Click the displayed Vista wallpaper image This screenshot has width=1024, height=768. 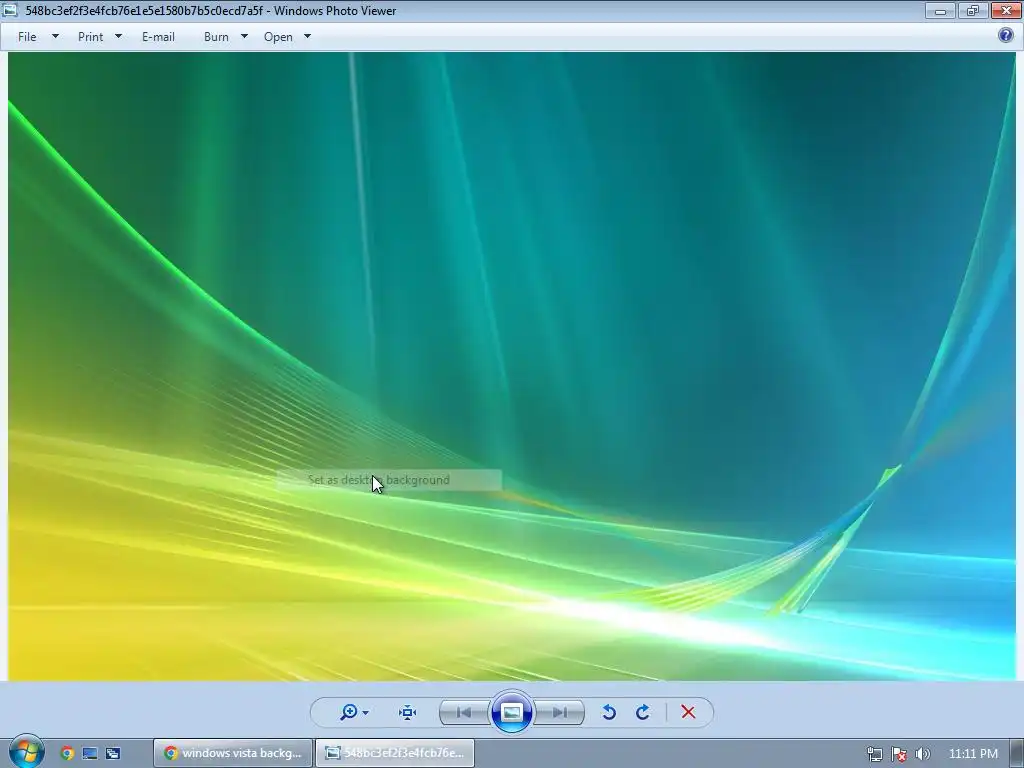click(512, 366)
